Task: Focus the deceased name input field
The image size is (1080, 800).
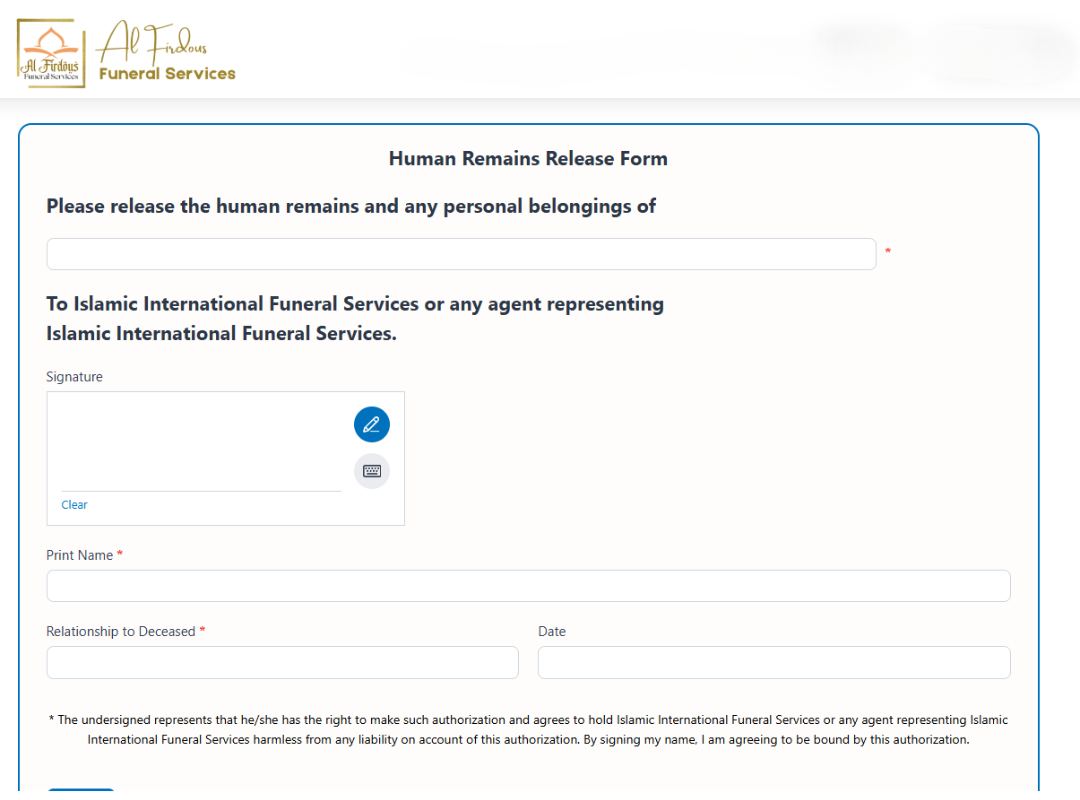Action: pyautogui.click(x=461, y=254)
